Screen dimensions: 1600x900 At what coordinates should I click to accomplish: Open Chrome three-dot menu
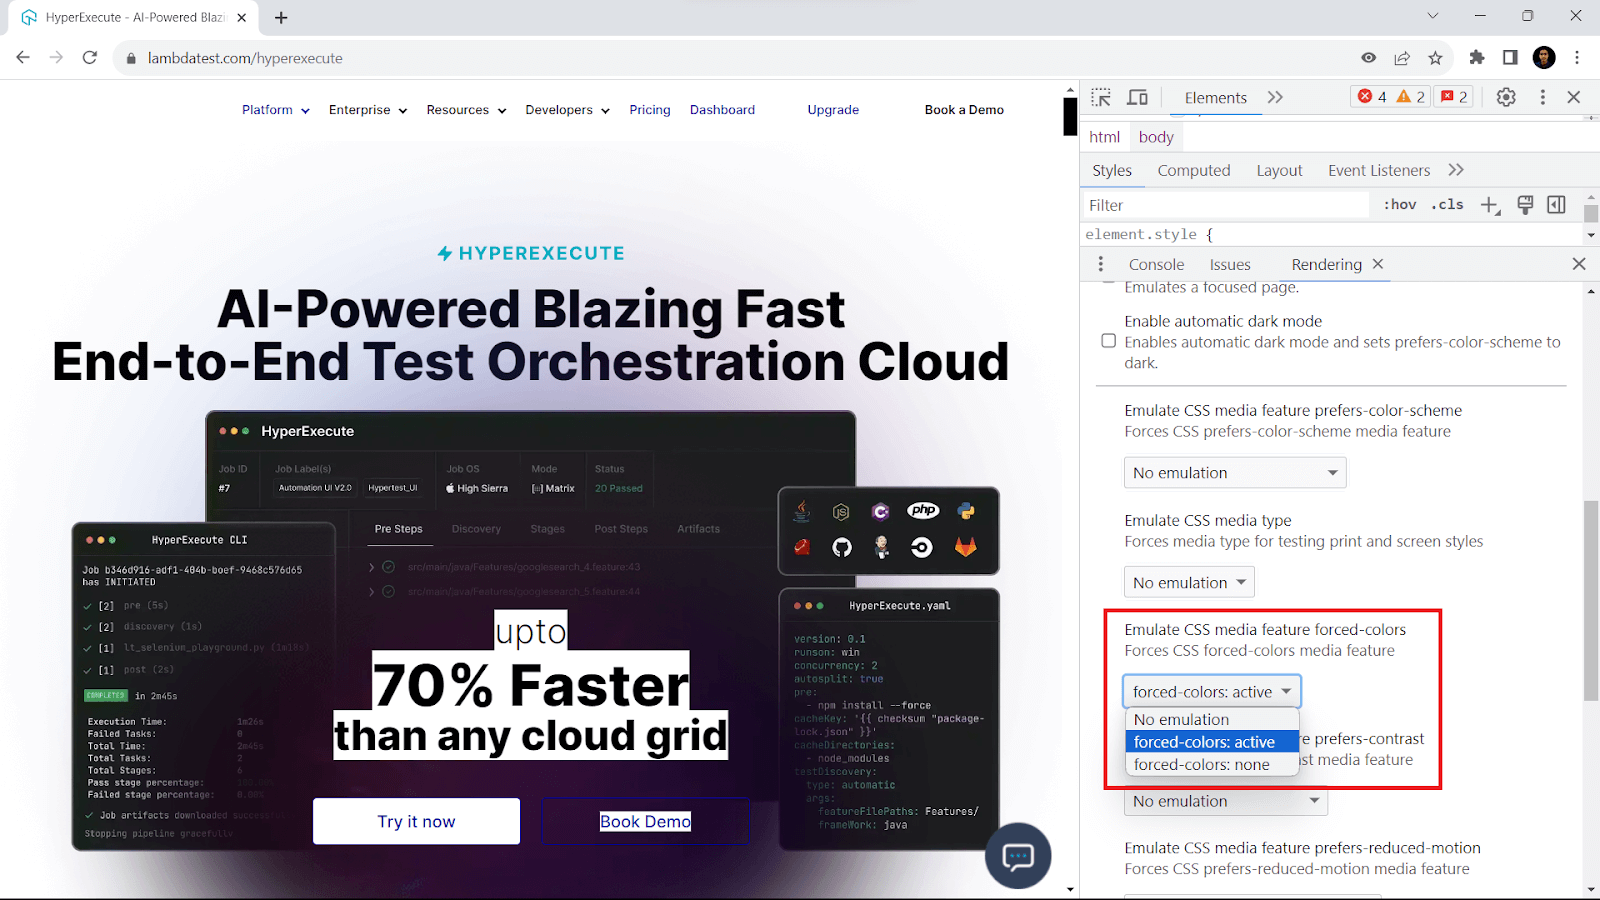coord(1578,58)
